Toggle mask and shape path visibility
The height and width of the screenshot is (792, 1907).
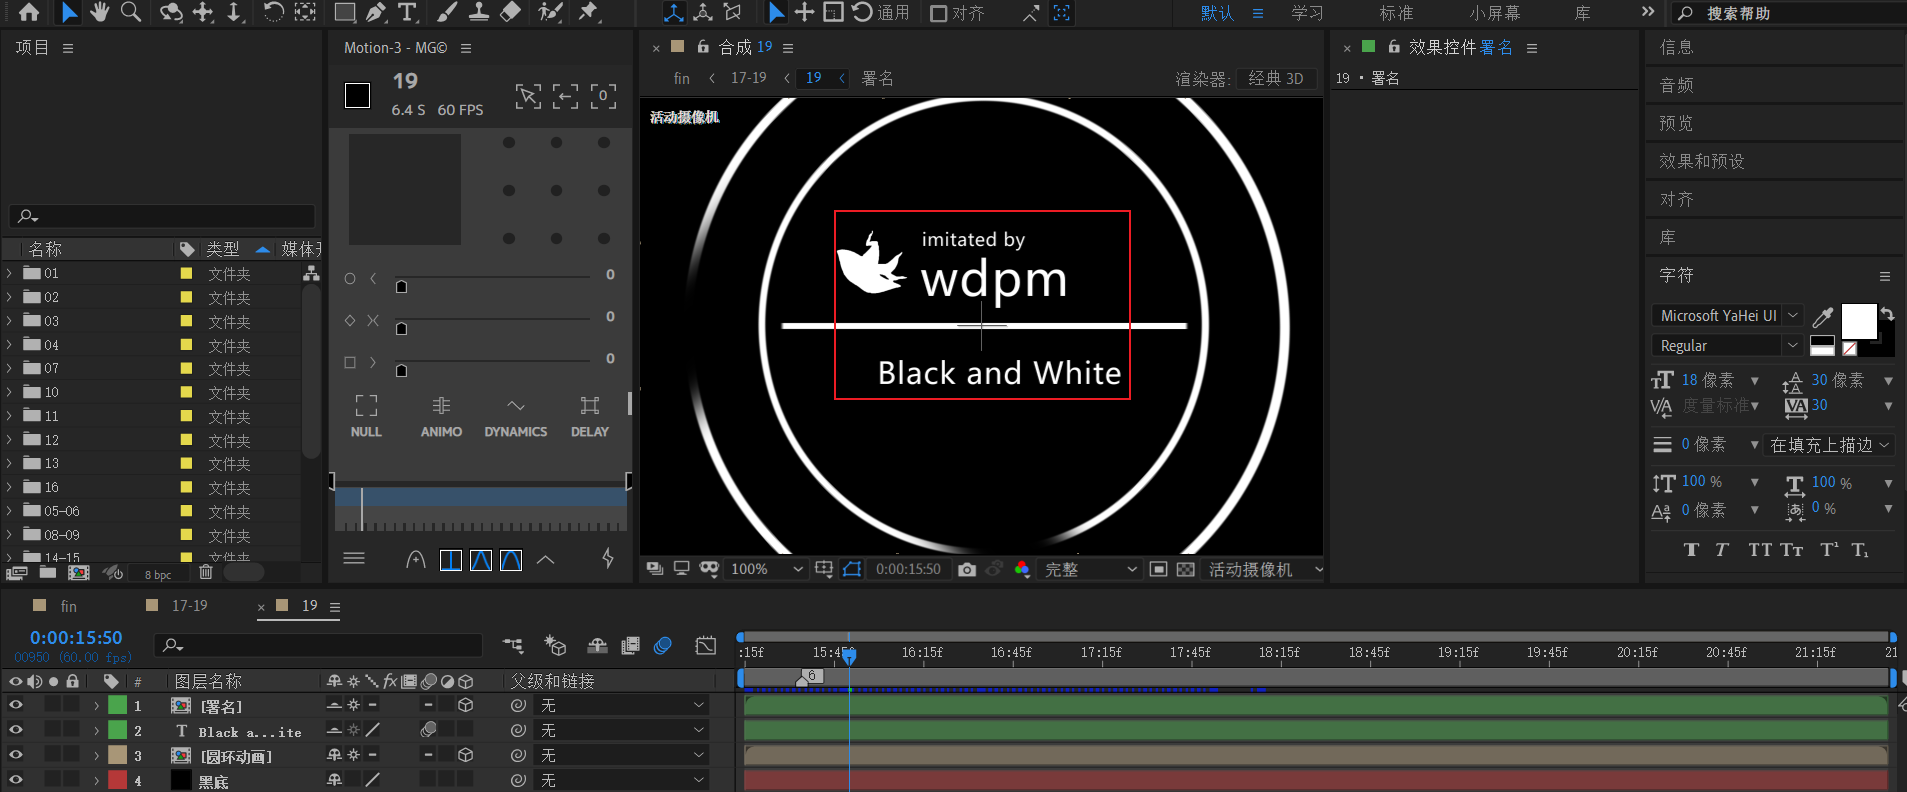tap(852, 569)
